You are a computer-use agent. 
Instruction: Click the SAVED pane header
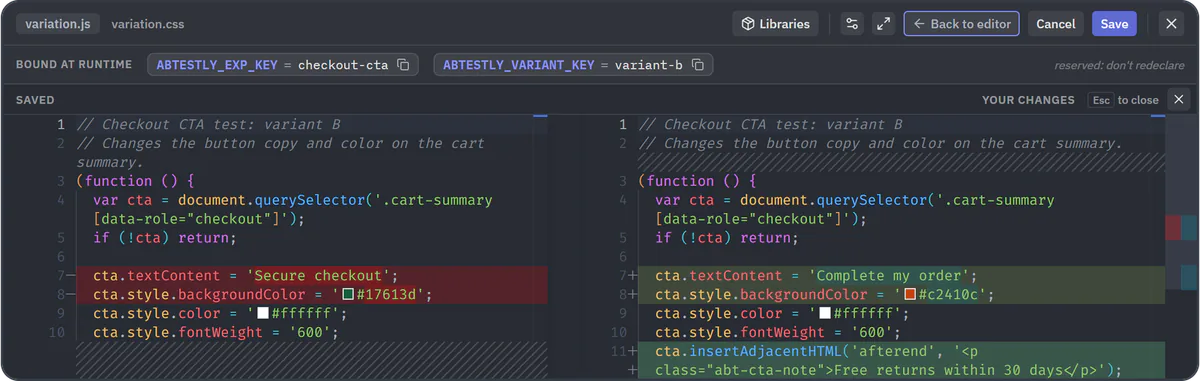click(35, 100)
